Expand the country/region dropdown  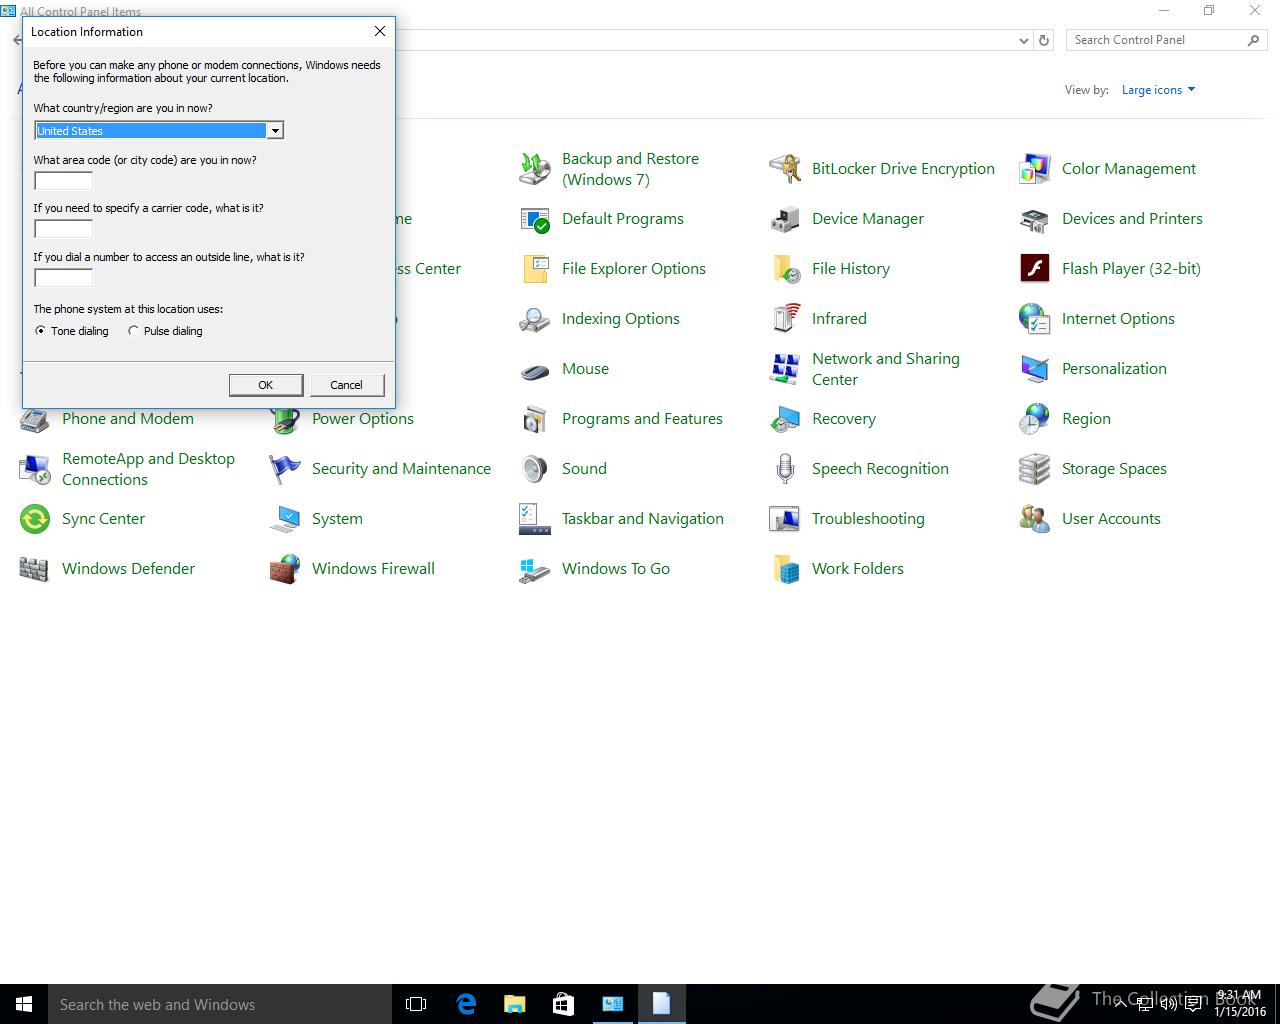(x=274, y=131)
